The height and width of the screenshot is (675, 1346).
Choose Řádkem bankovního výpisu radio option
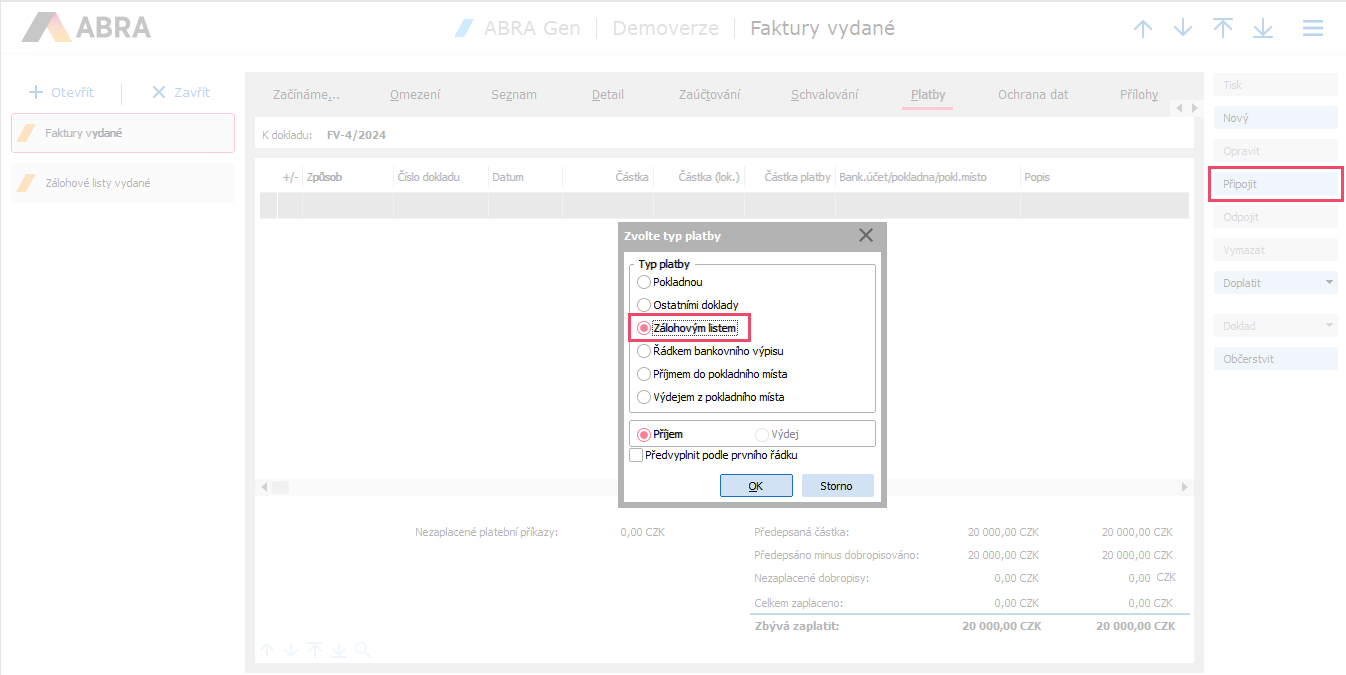click(x=644, y=351)
